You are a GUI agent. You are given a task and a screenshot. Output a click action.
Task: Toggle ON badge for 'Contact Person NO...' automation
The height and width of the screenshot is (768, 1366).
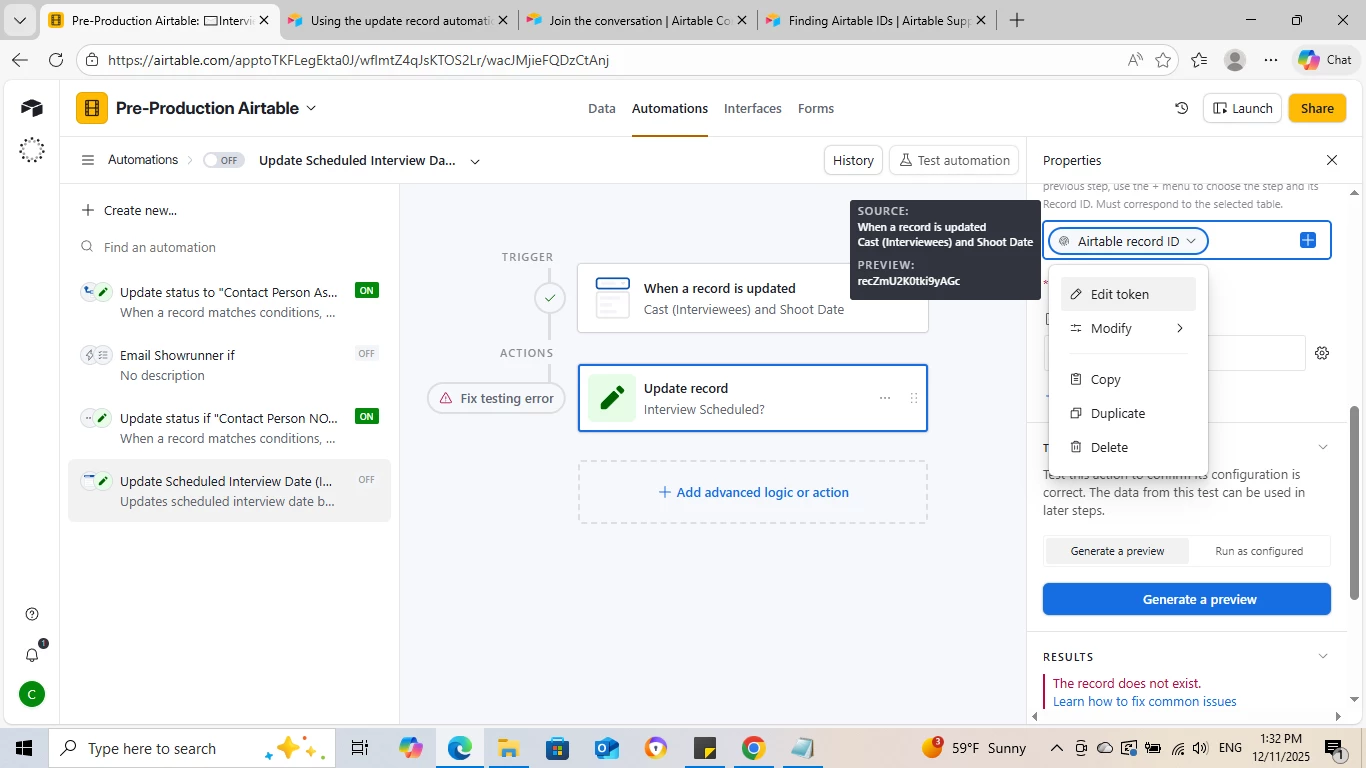(367, 417)
